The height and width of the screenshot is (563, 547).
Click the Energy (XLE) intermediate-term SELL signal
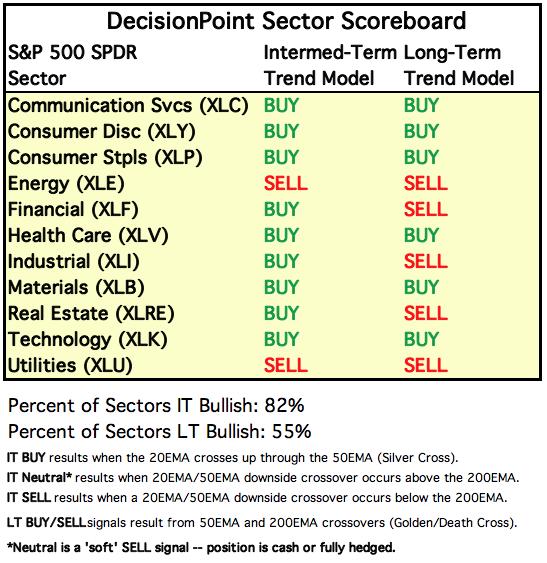[x=286, y=183]
